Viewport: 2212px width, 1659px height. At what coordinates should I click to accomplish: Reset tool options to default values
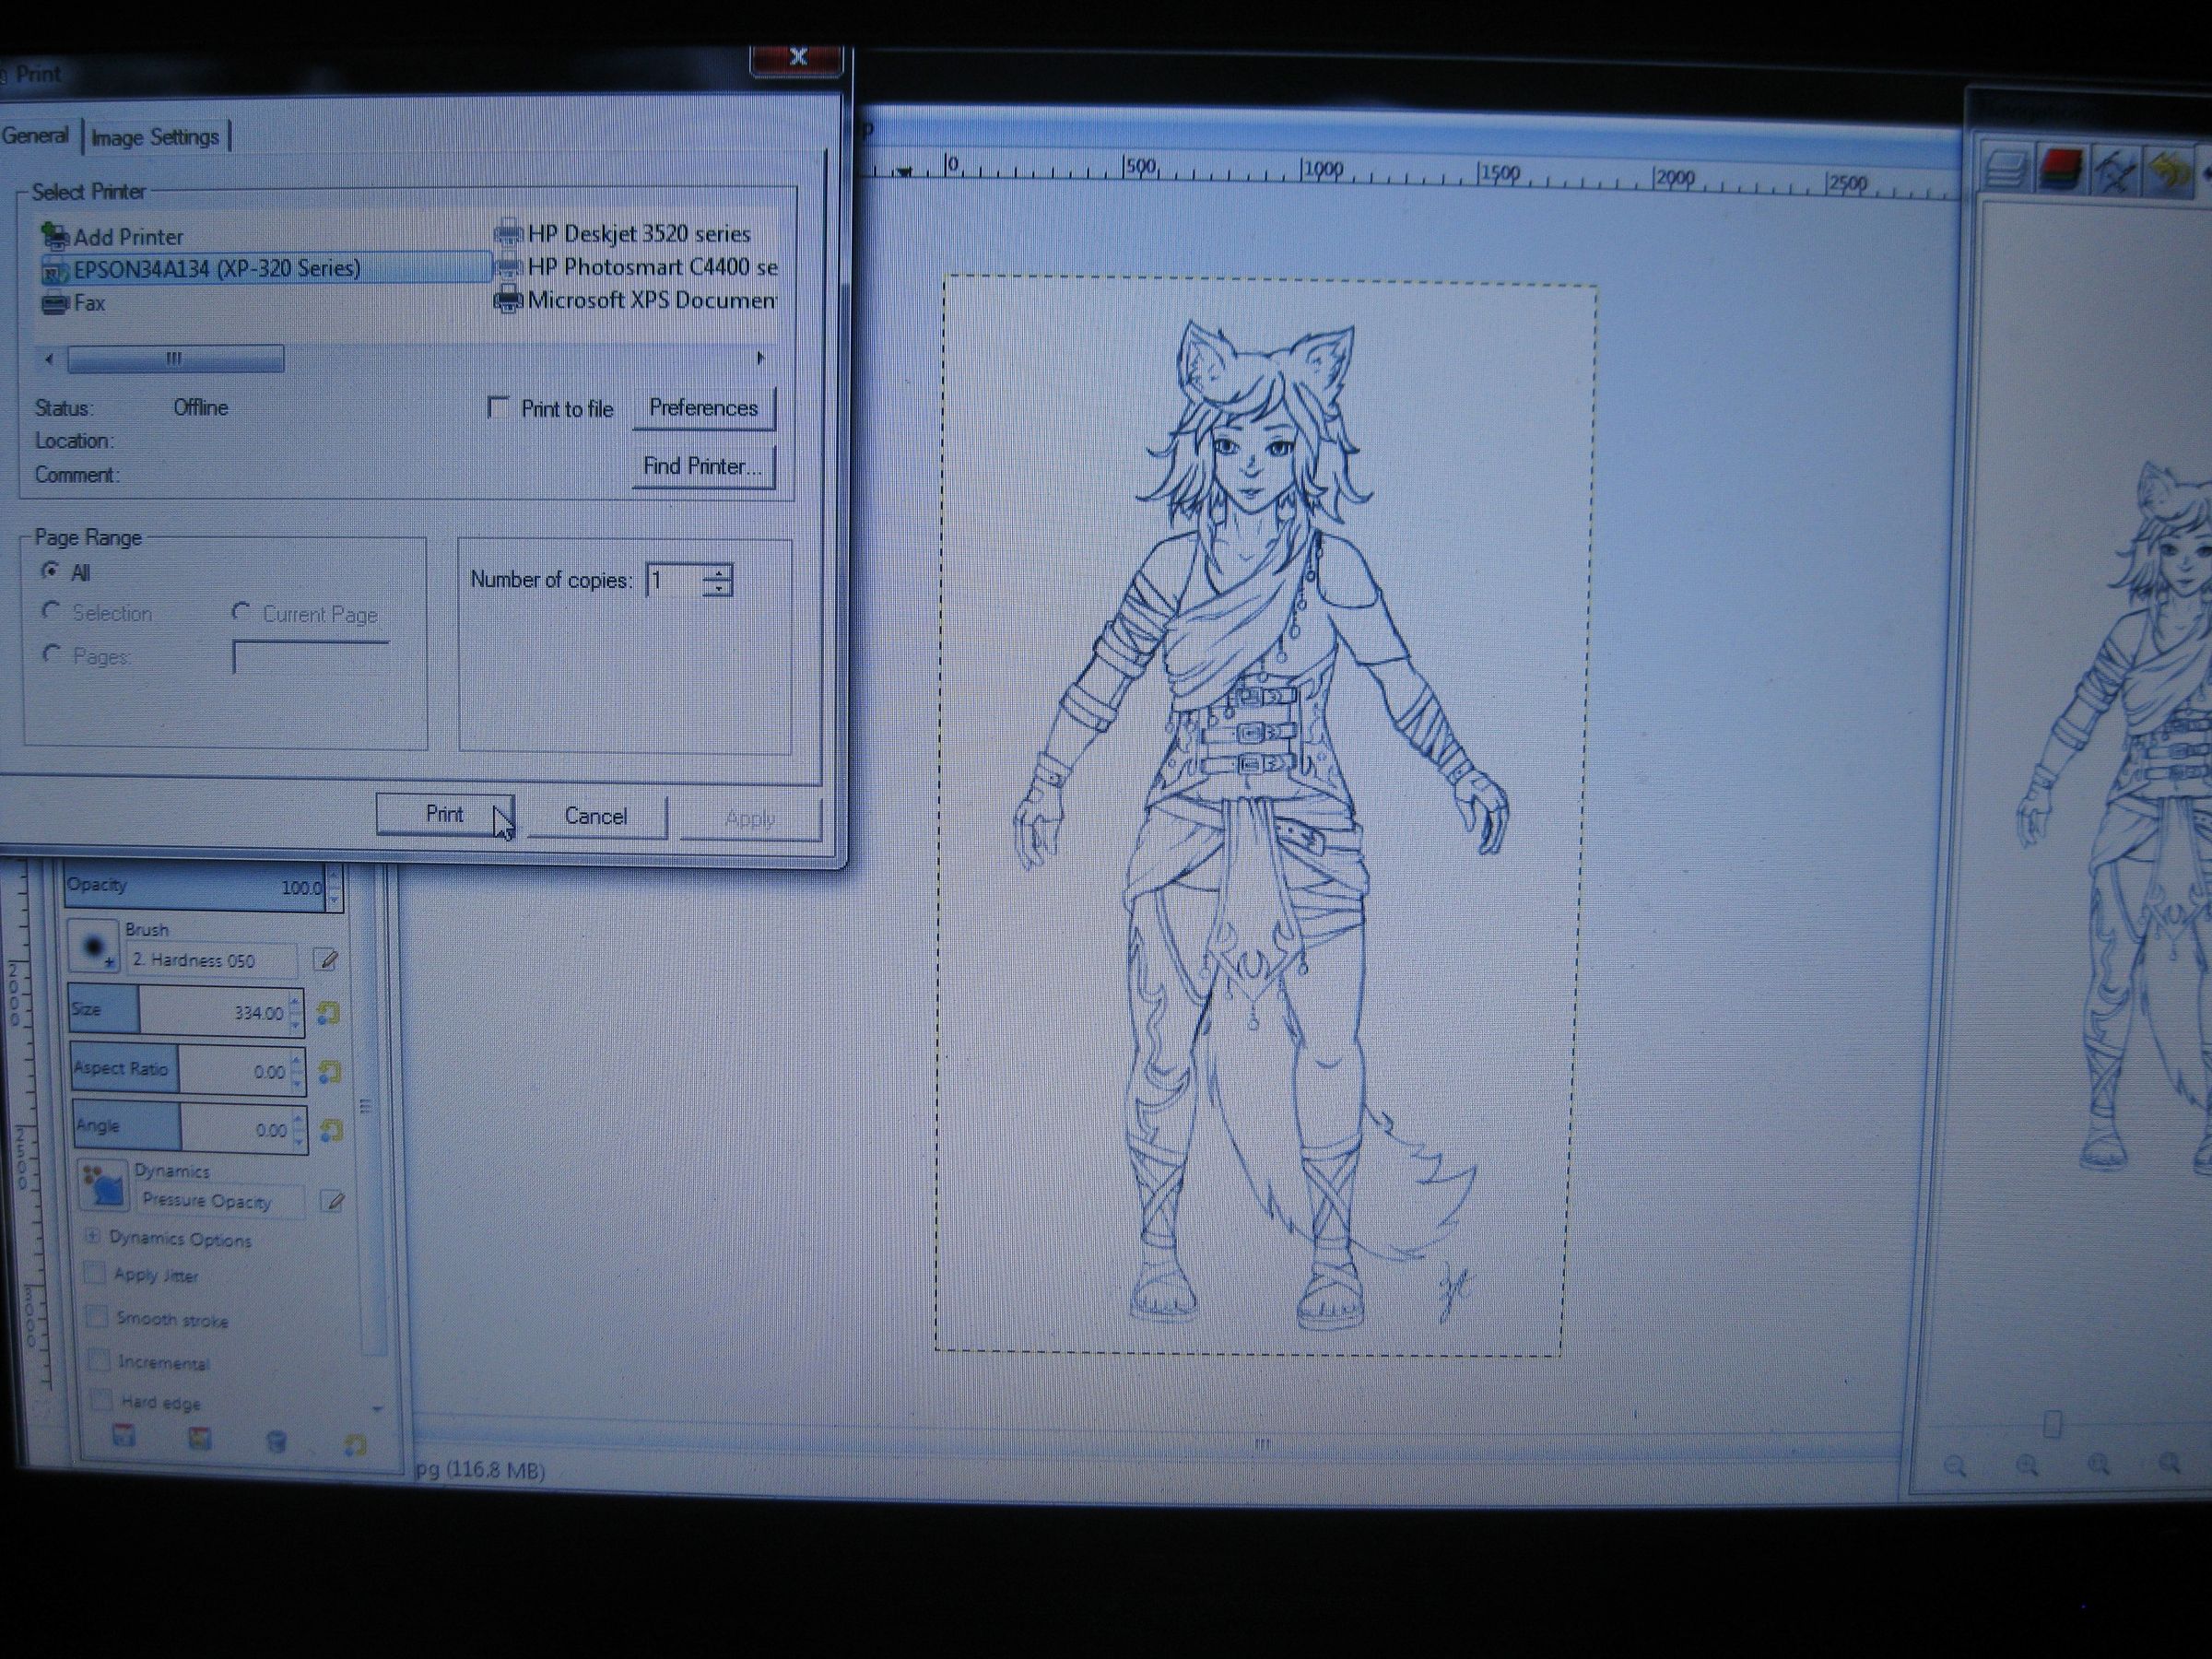tap(351, 1440)
